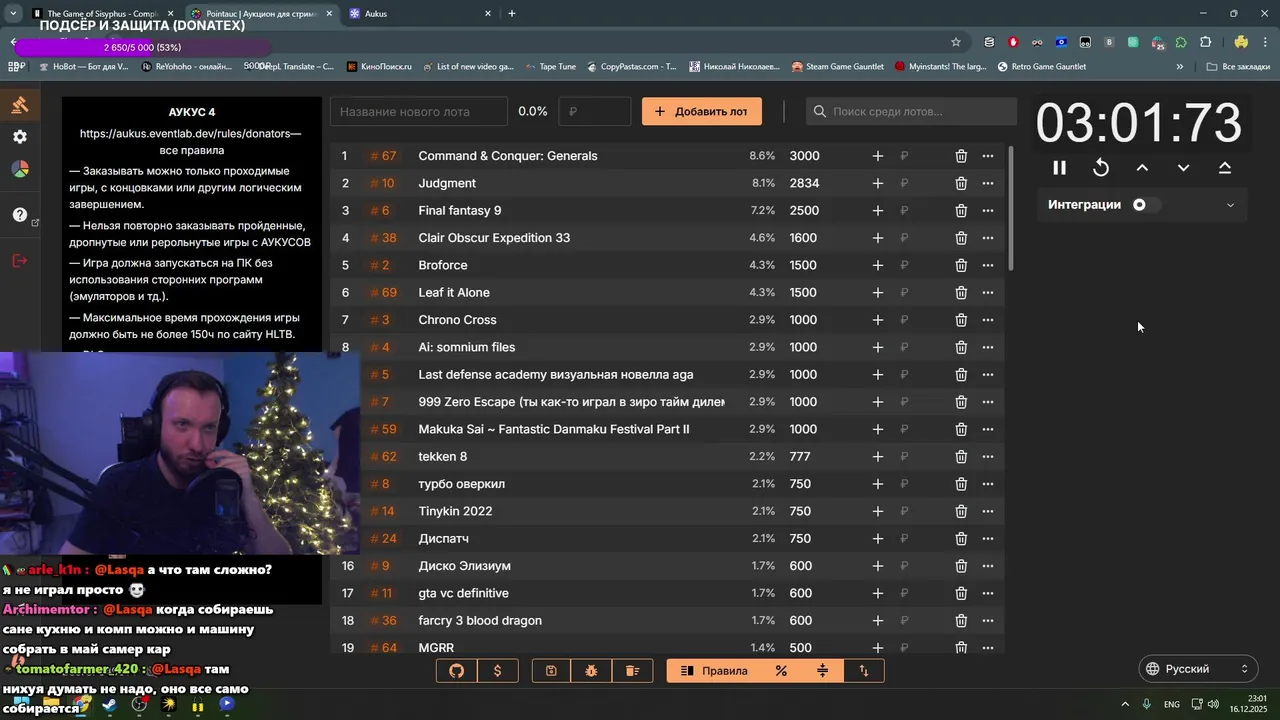Image resolution: width=1280 pixels, height=720 pixels.
Task: Reset the timer with circular arrow
Action: (x=1101, y=168)
